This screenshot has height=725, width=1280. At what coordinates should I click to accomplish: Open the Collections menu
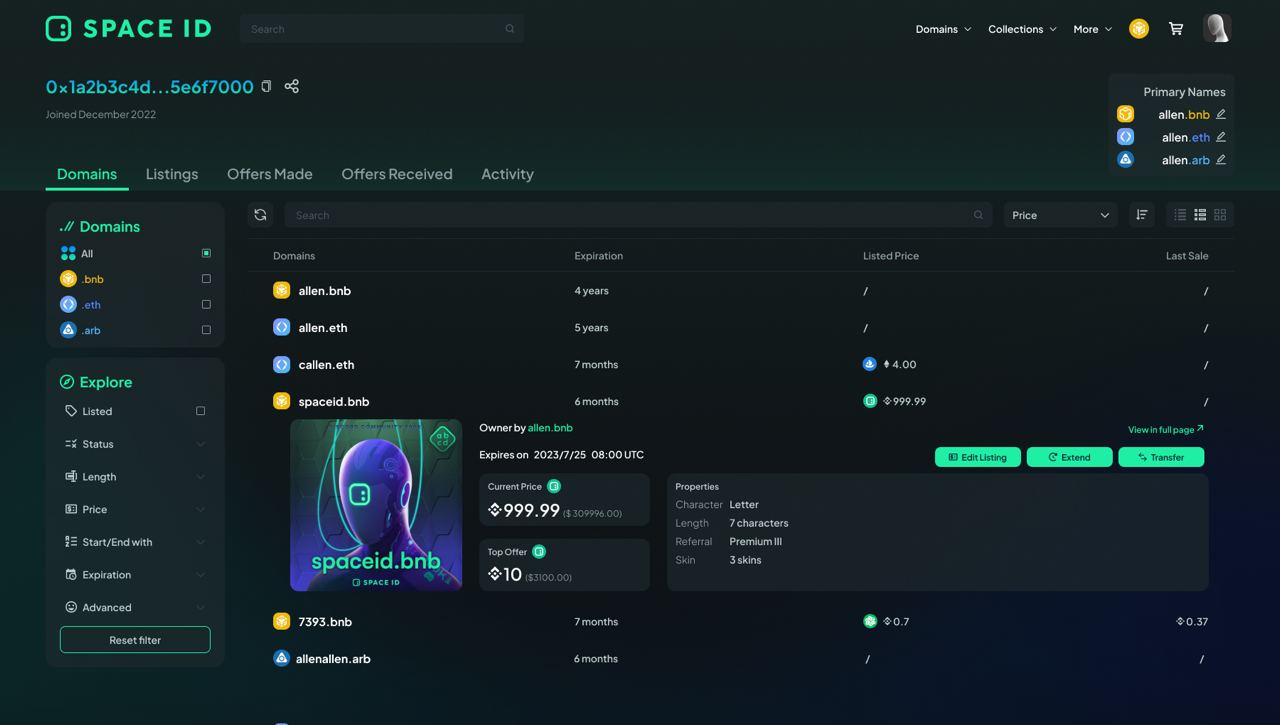pyautogui.click(x=1021, y=28)
